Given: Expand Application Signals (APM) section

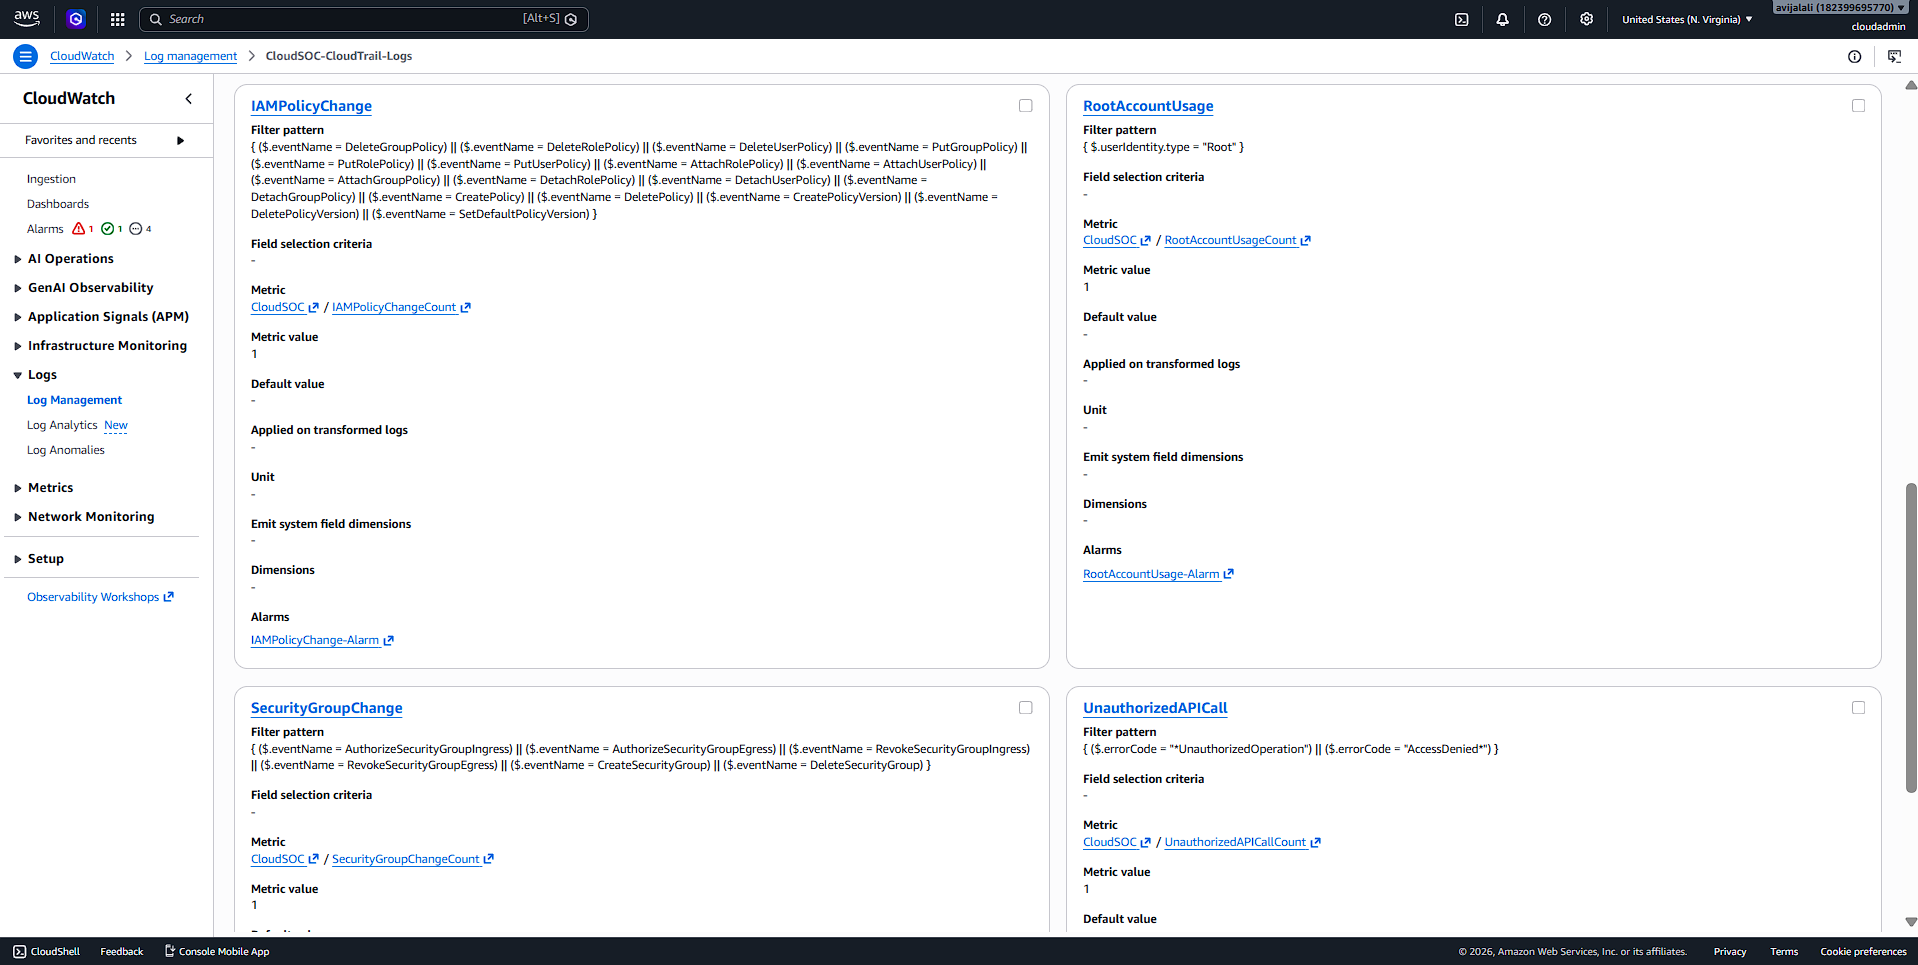Looking at the screenshot, I should [x=18, y=317].
